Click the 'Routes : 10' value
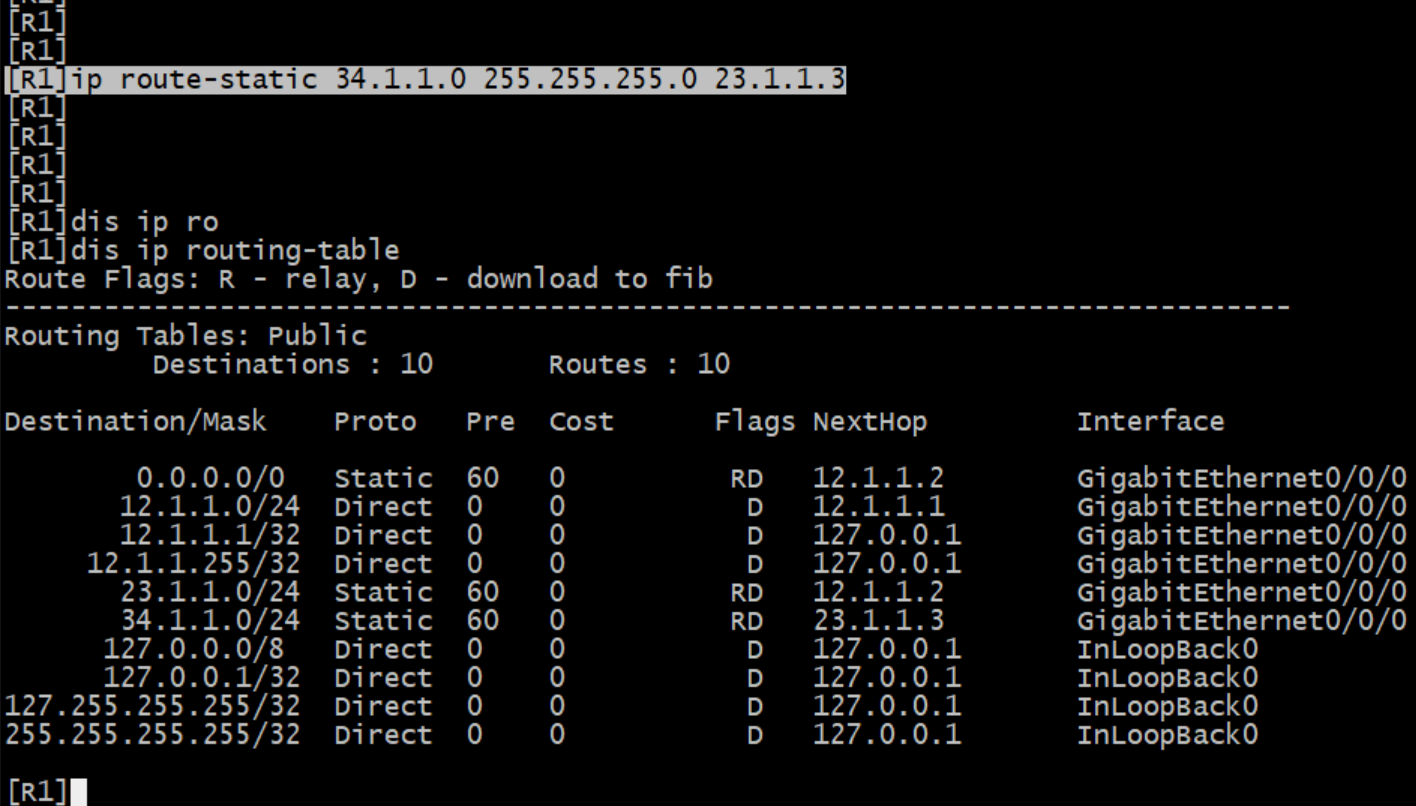The image size is (1416, 806). pos(639,364)
